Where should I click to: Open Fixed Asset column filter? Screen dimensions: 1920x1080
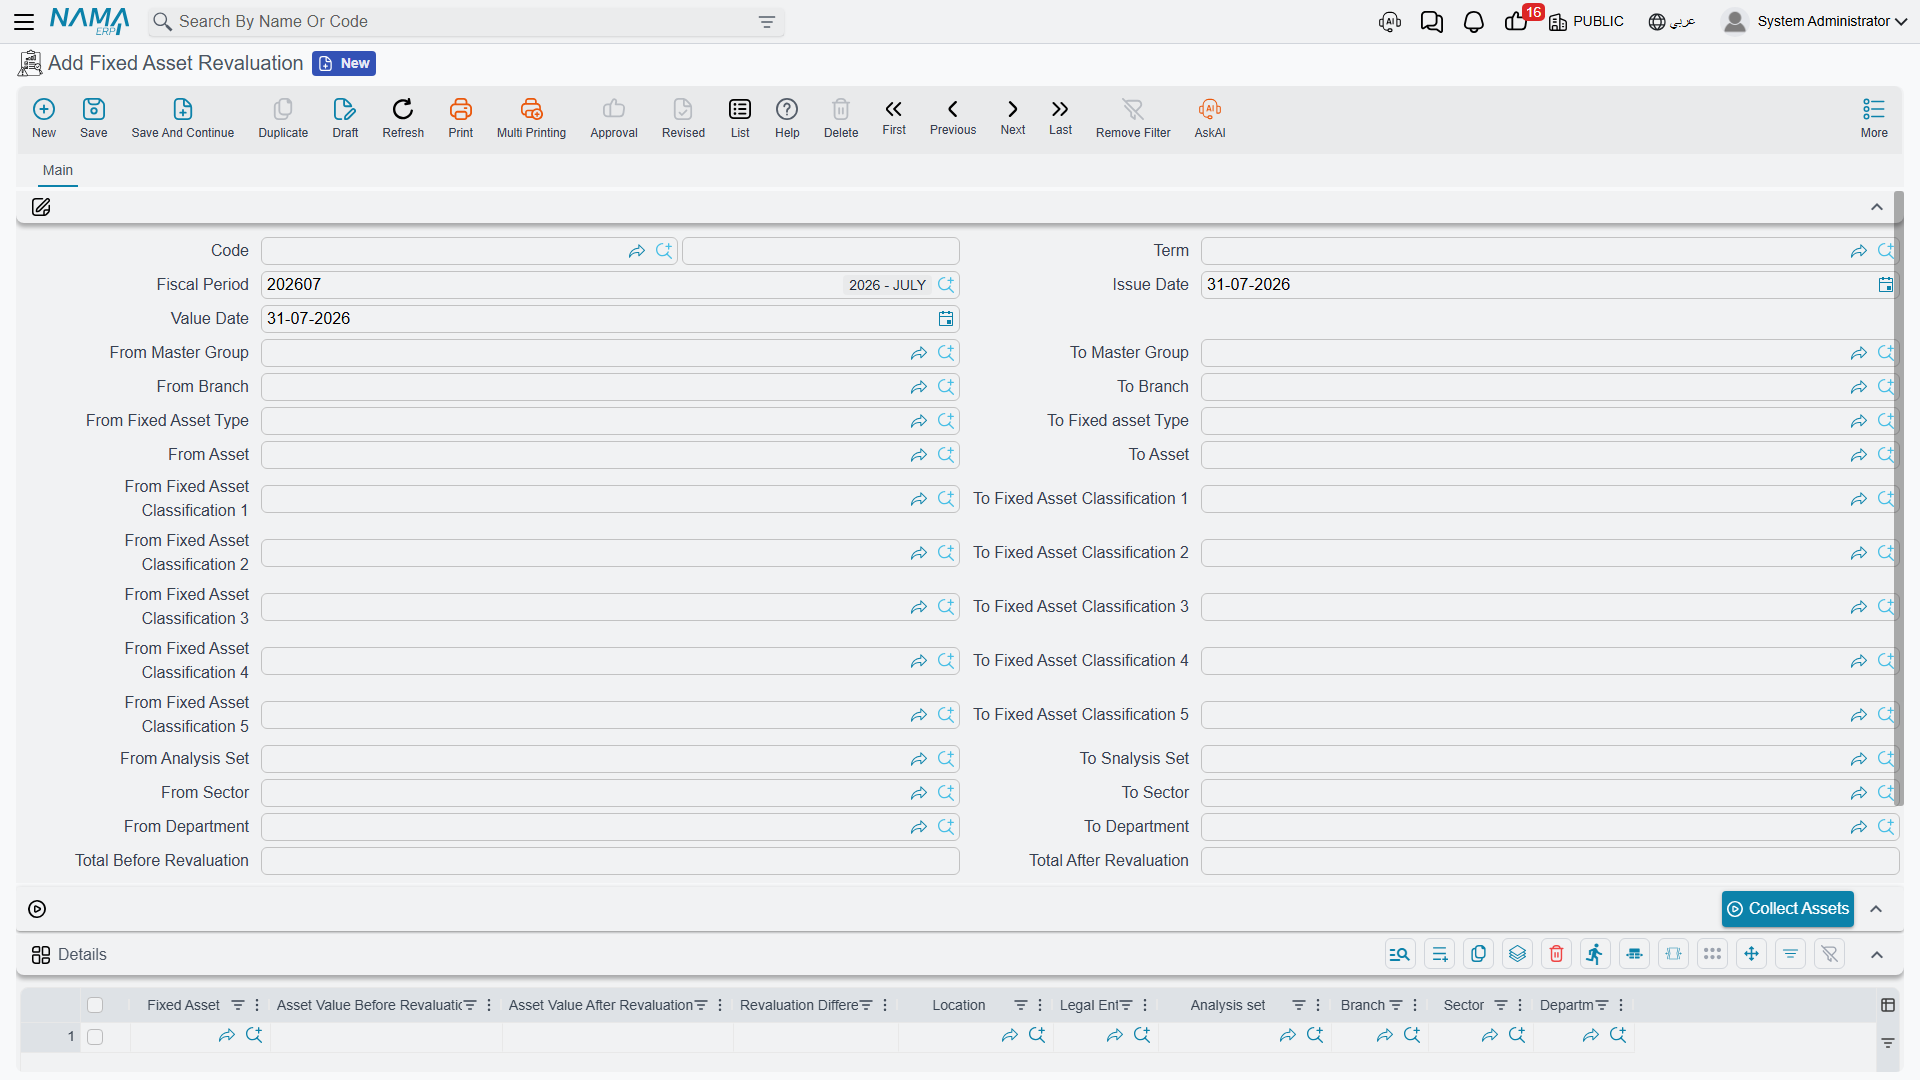[x=238, y=1005]
